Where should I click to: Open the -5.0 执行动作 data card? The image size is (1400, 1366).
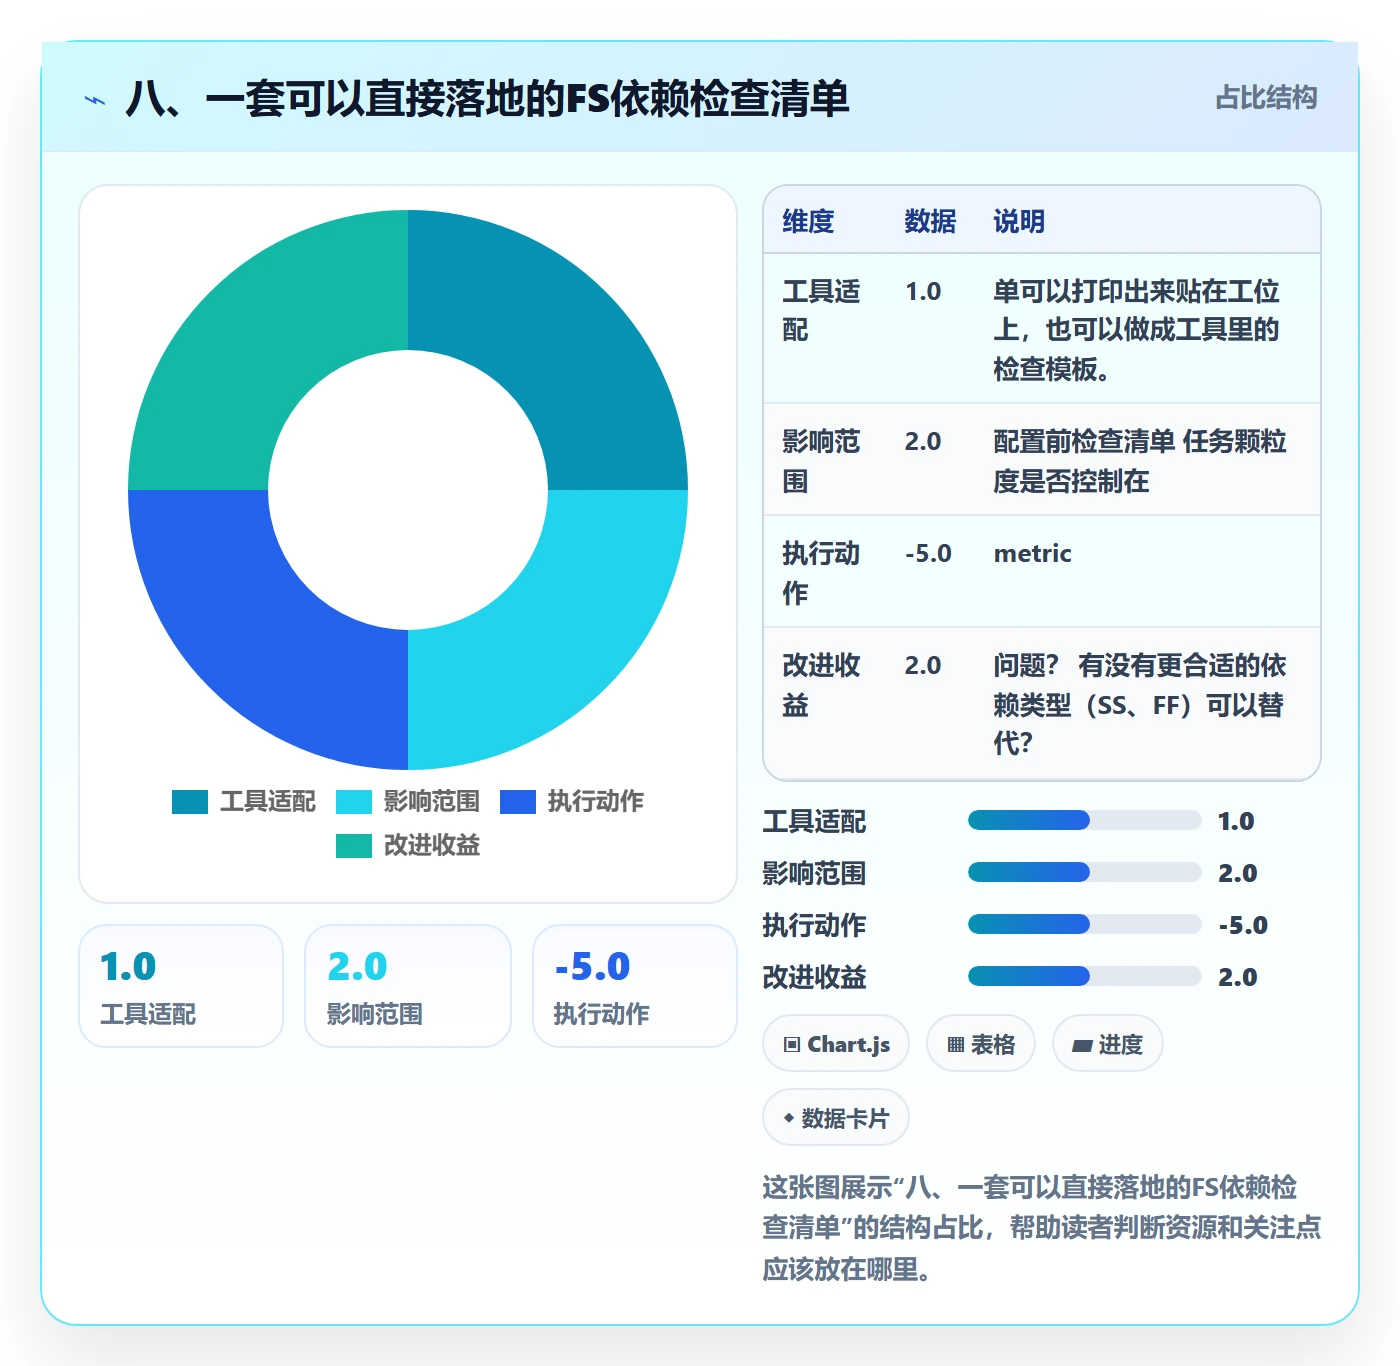coord(635,986)
